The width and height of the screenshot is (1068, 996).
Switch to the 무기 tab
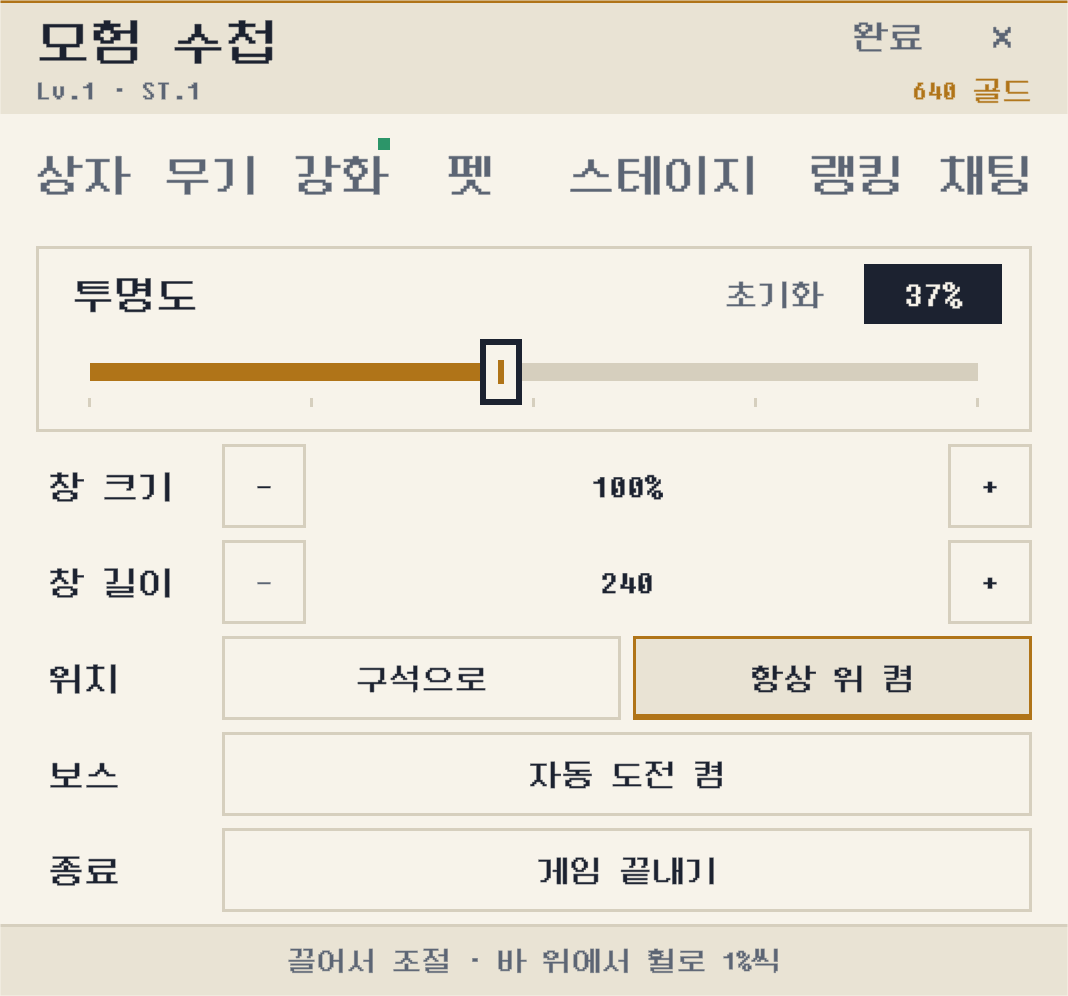click(211, 175)
